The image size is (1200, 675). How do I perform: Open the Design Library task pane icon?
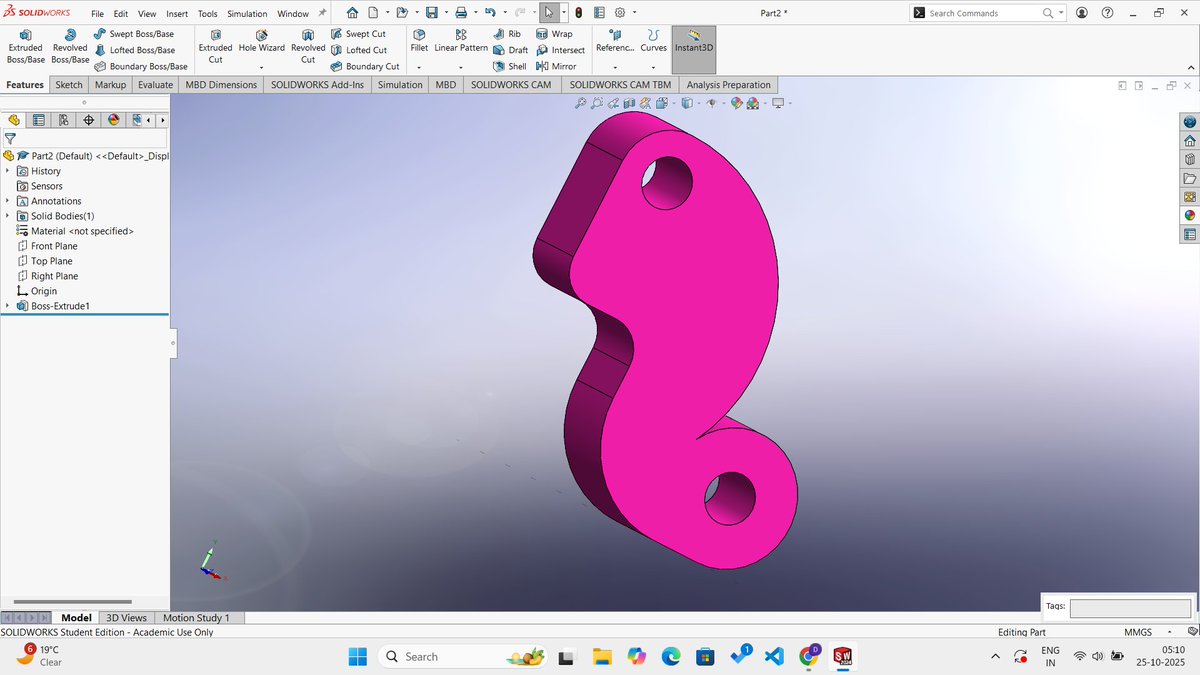1189,159
